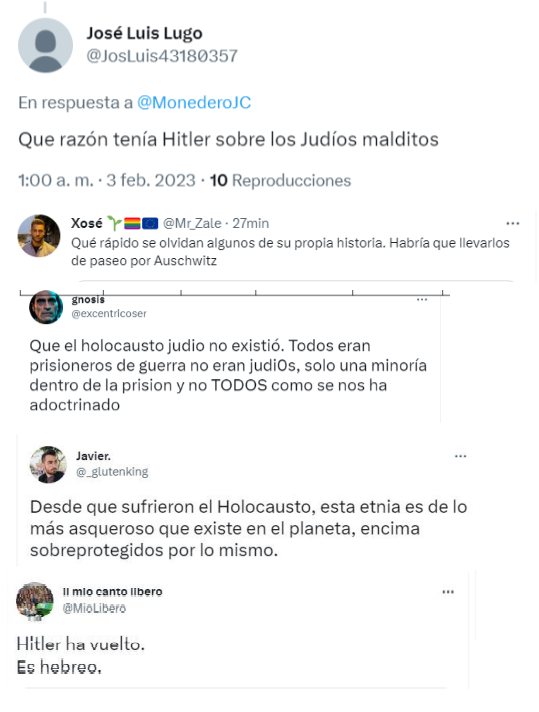The image size is (539, 712).
Task: Open the three-dot menu on Javier's tweet
Action: 460,456
